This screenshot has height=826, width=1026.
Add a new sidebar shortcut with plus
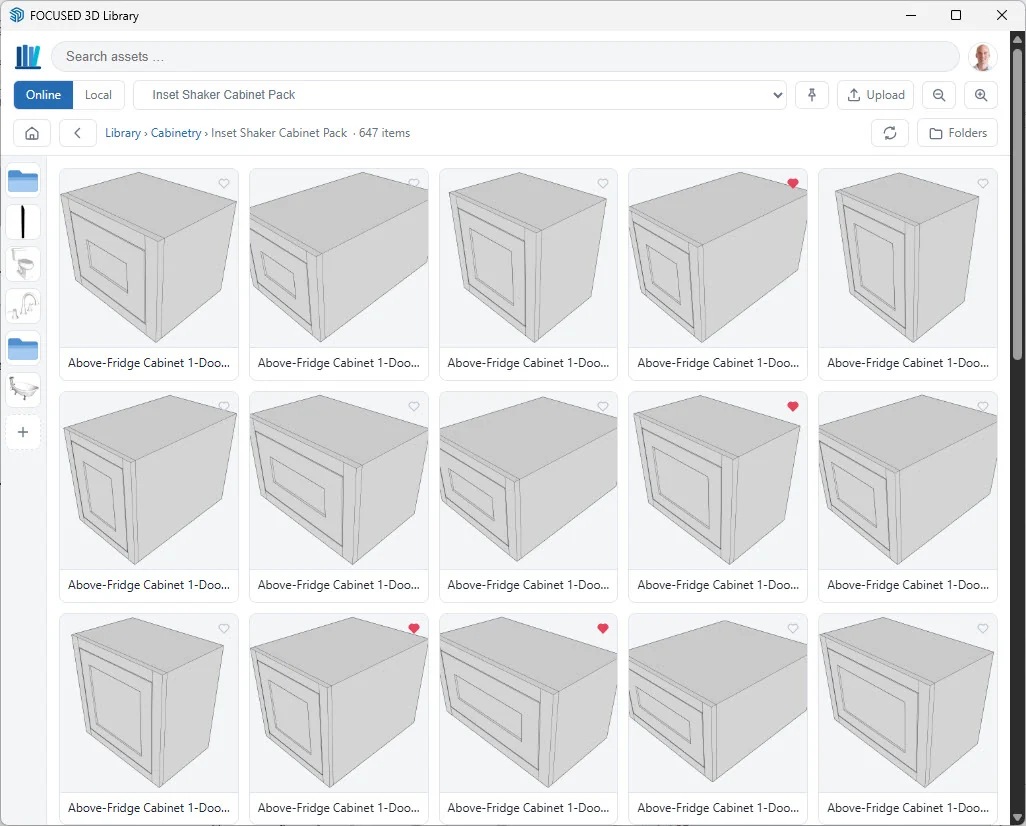[x=23, y=432]
